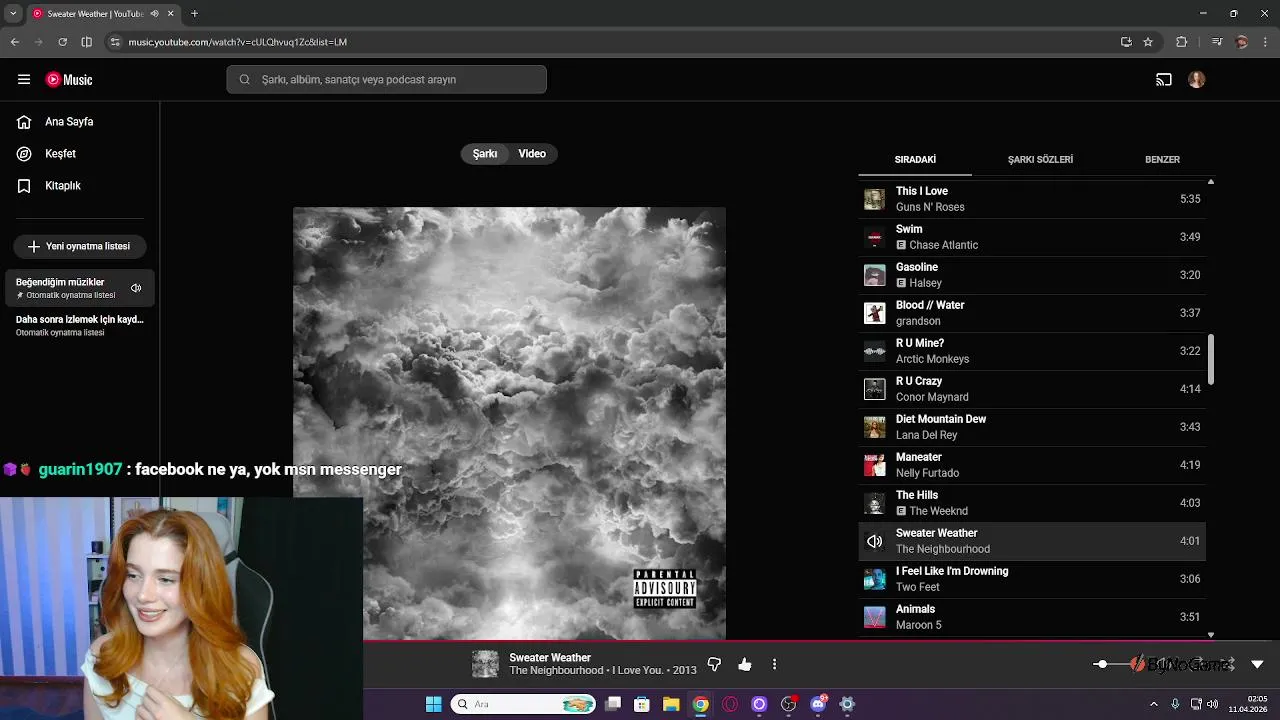Select the BENZER tab
Image resolution: width=1280 pixels, height=720 pixels.
(1162, 160)
